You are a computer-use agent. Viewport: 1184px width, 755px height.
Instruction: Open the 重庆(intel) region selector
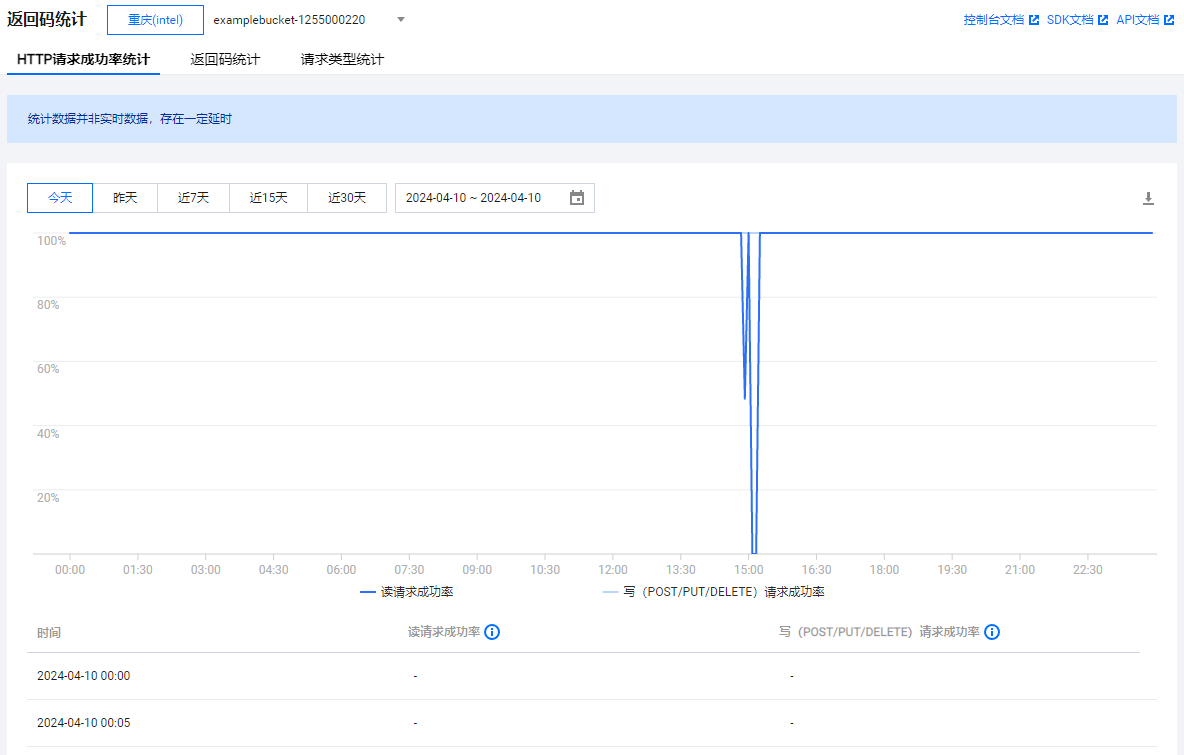pyautogui.click(x=155, y=20)
